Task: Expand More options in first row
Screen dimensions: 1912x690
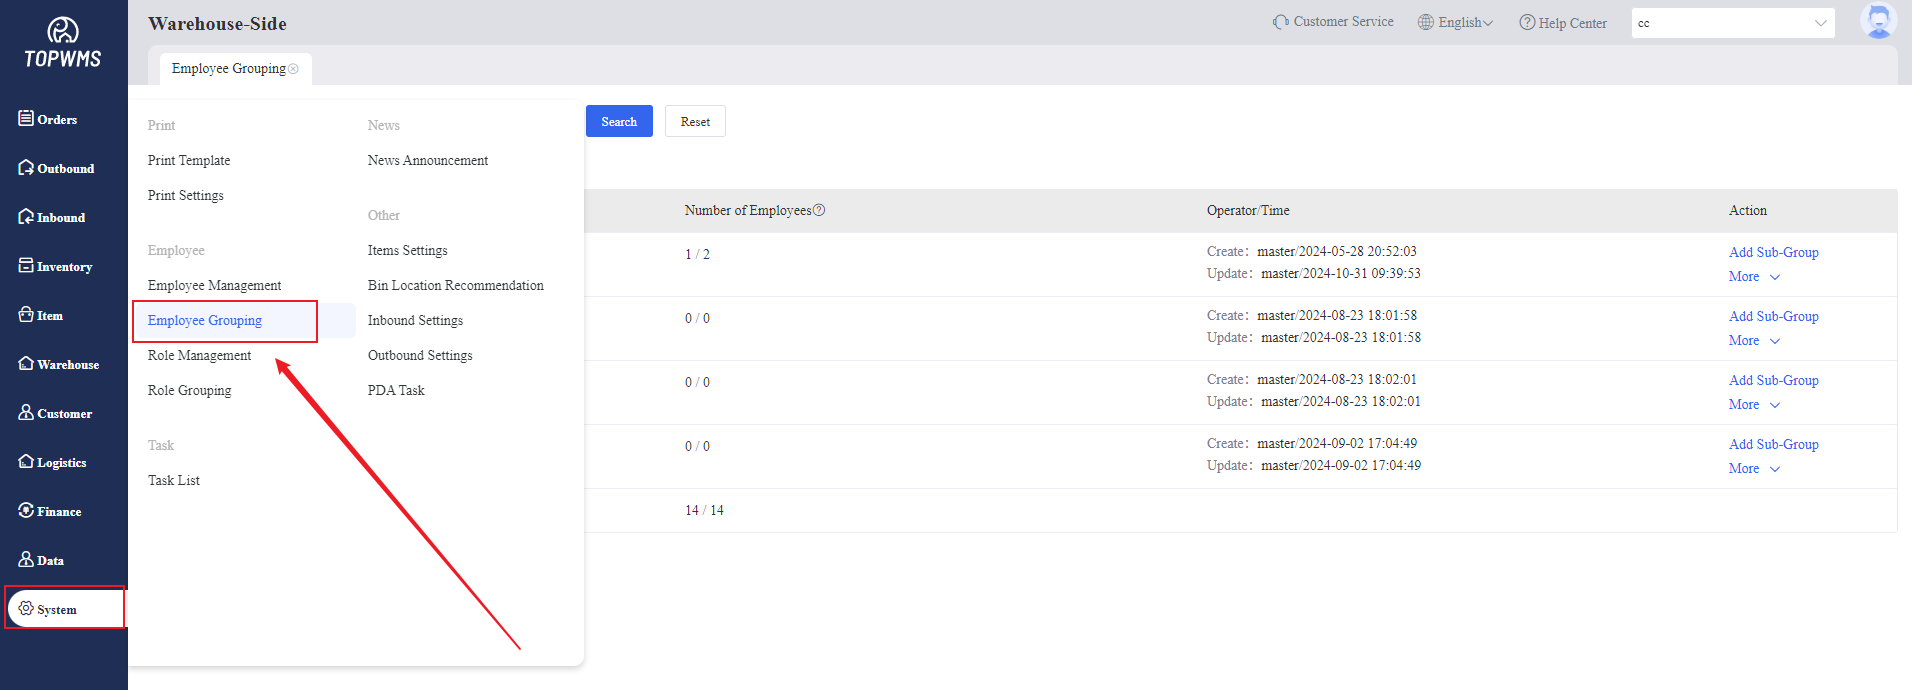Action: point(1754,277)
